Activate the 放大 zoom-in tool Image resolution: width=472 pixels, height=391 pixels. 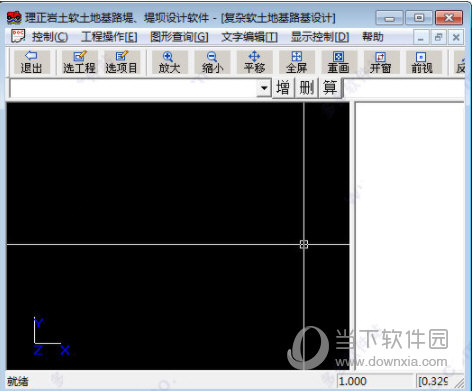169,62
